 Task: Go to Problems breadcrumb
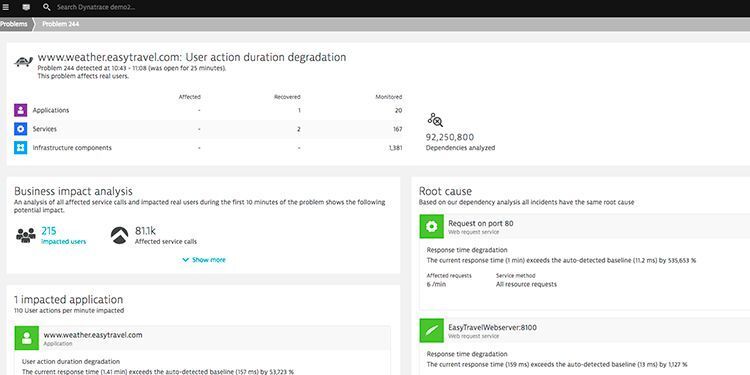(14, 24)
